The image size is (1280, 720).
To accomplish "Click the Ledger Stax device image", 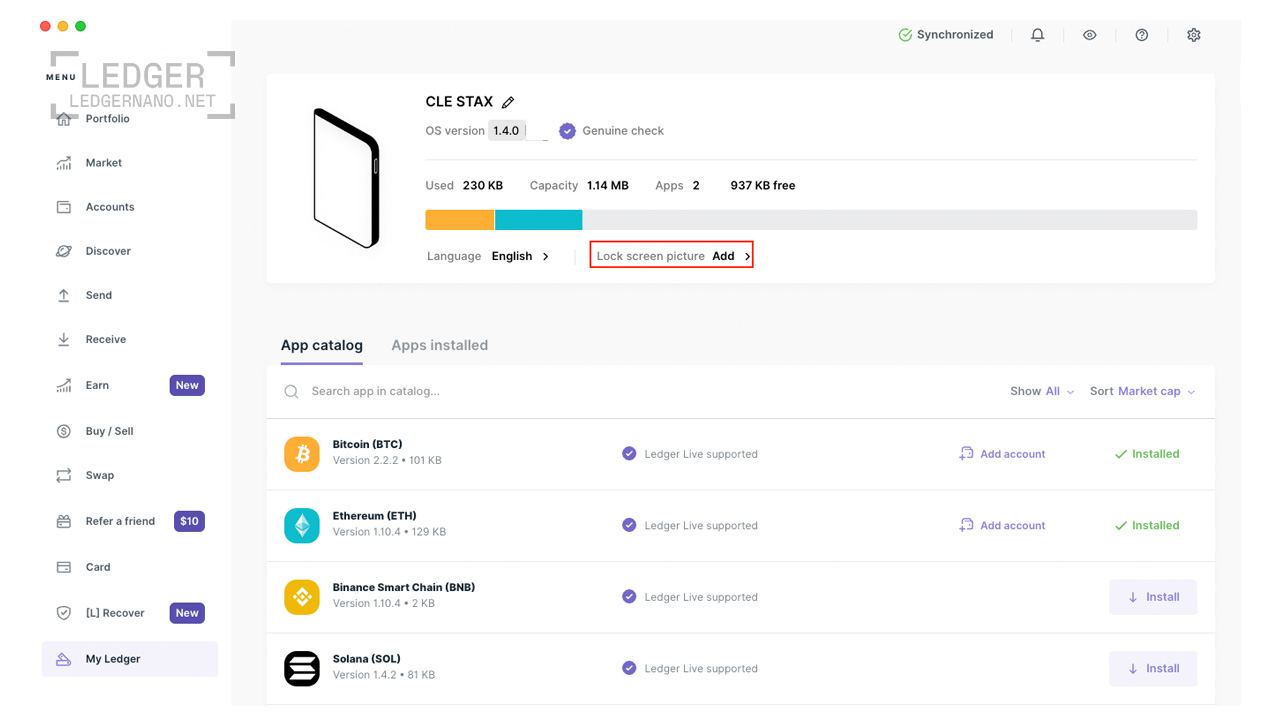I will 346,178.
